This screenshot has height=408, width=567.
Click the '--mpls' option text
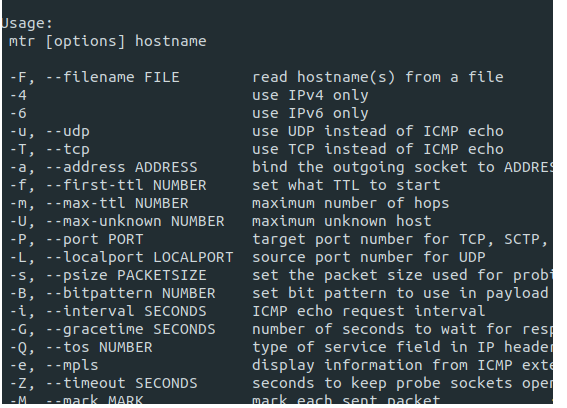point(72,365)
